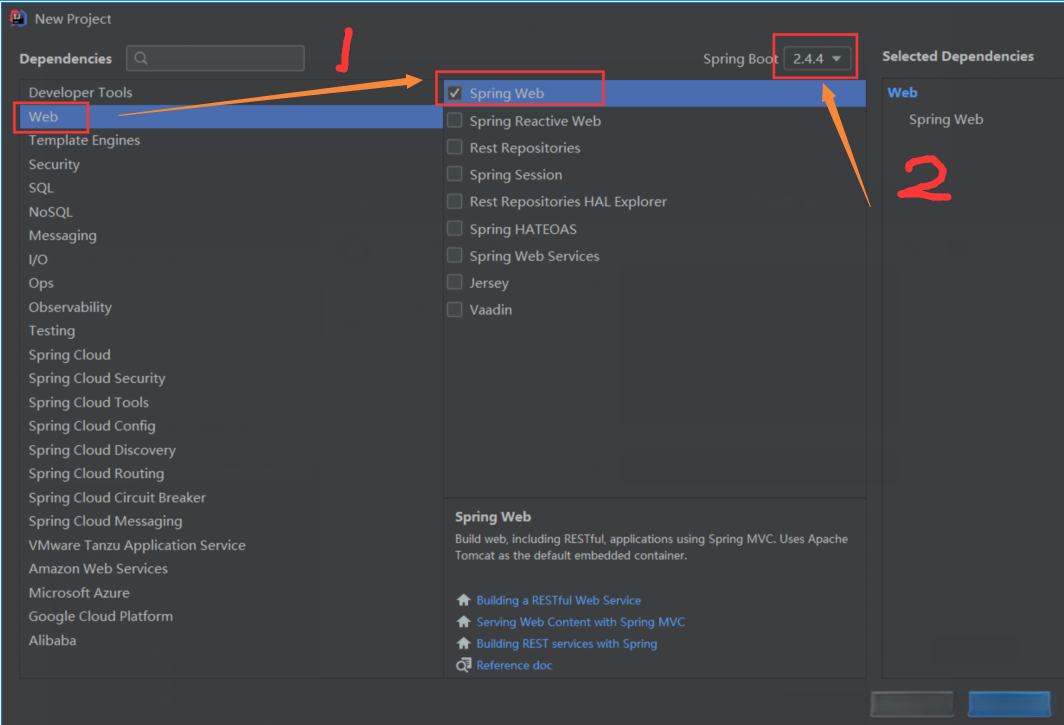
Task: Choose the SQL dependency category
Action: click(x=41, y=188)
